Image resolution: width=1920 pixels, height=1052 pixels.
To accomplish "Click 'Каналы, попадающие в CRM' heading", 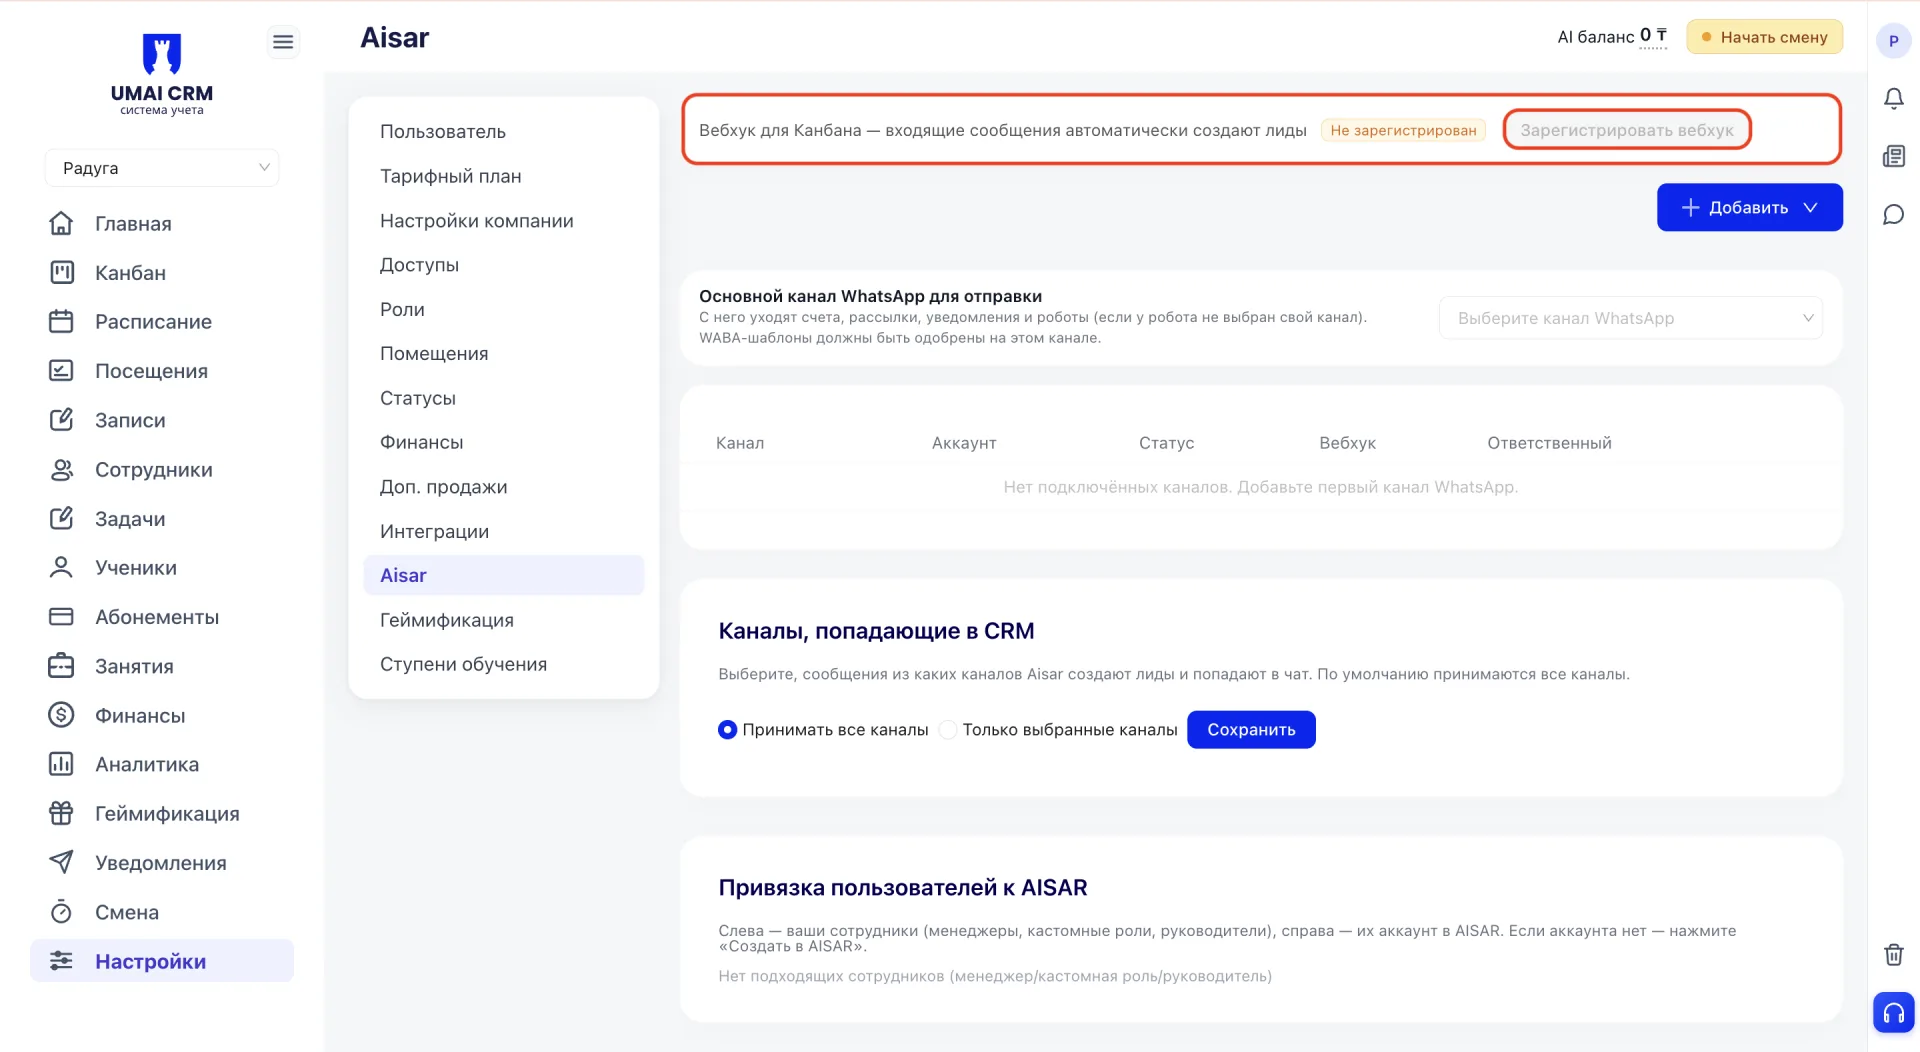I will pyautogui.click(x=876, y=631).
